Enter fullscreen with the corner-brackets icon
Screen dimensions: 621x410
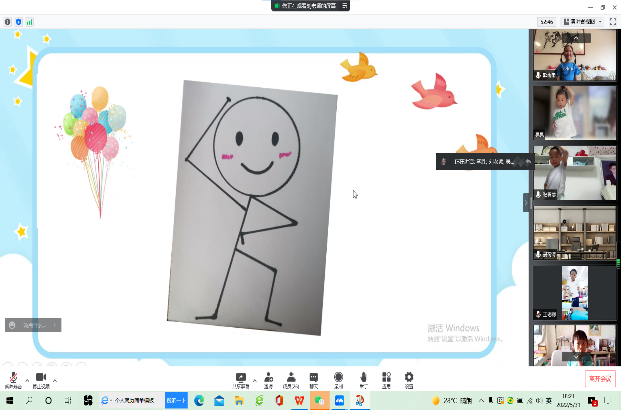(613, 22)
